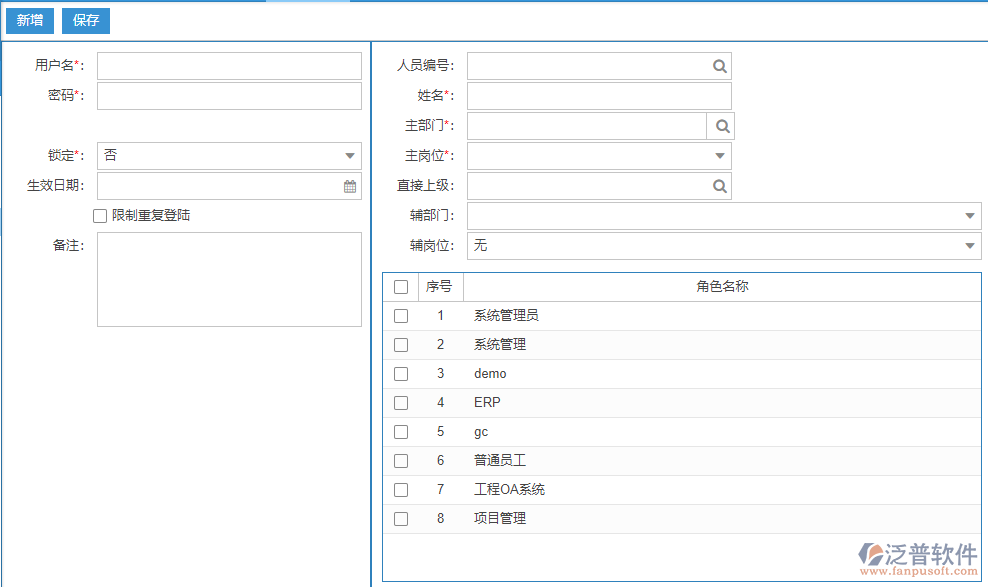Screen dimensions: 988x587
Task: Click the 保存 button
Action: pyautogui.click(x=85, y=20)
